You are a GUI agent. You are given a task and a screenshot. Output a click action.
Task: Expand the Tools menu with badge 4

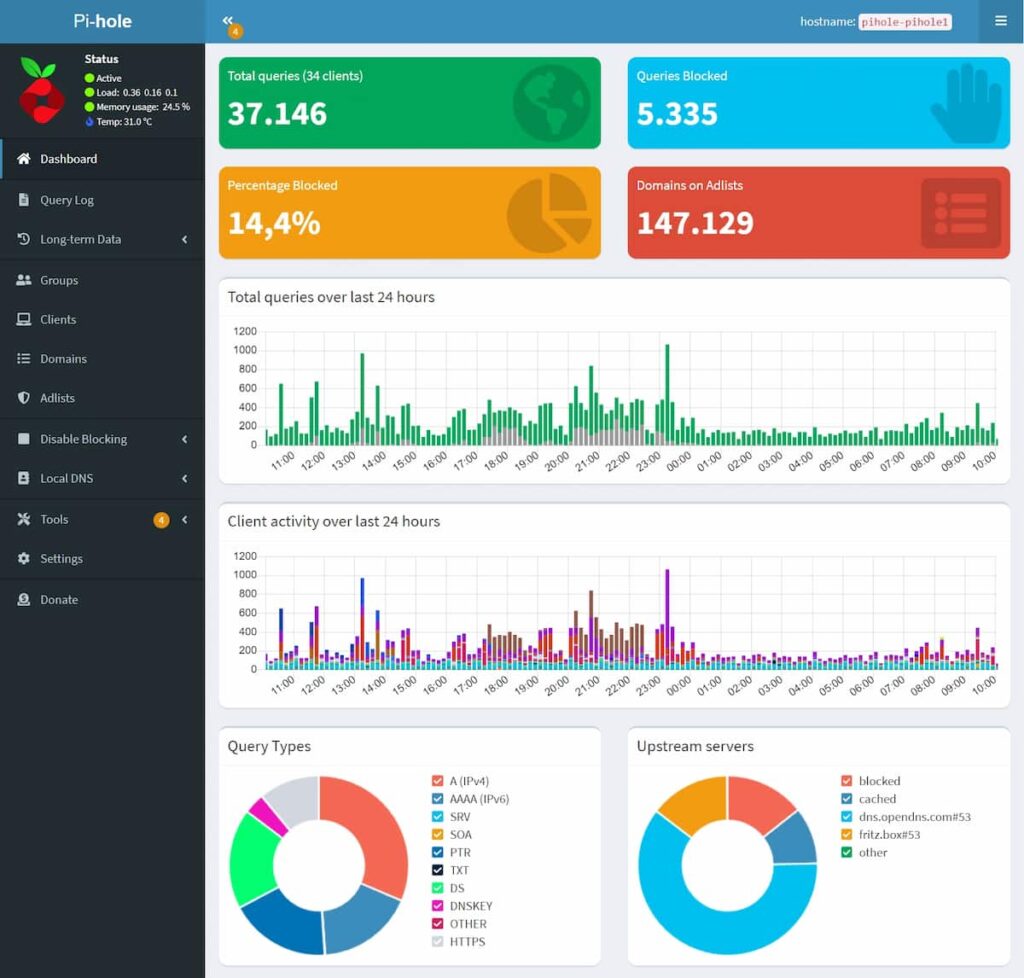click(56, 519)
